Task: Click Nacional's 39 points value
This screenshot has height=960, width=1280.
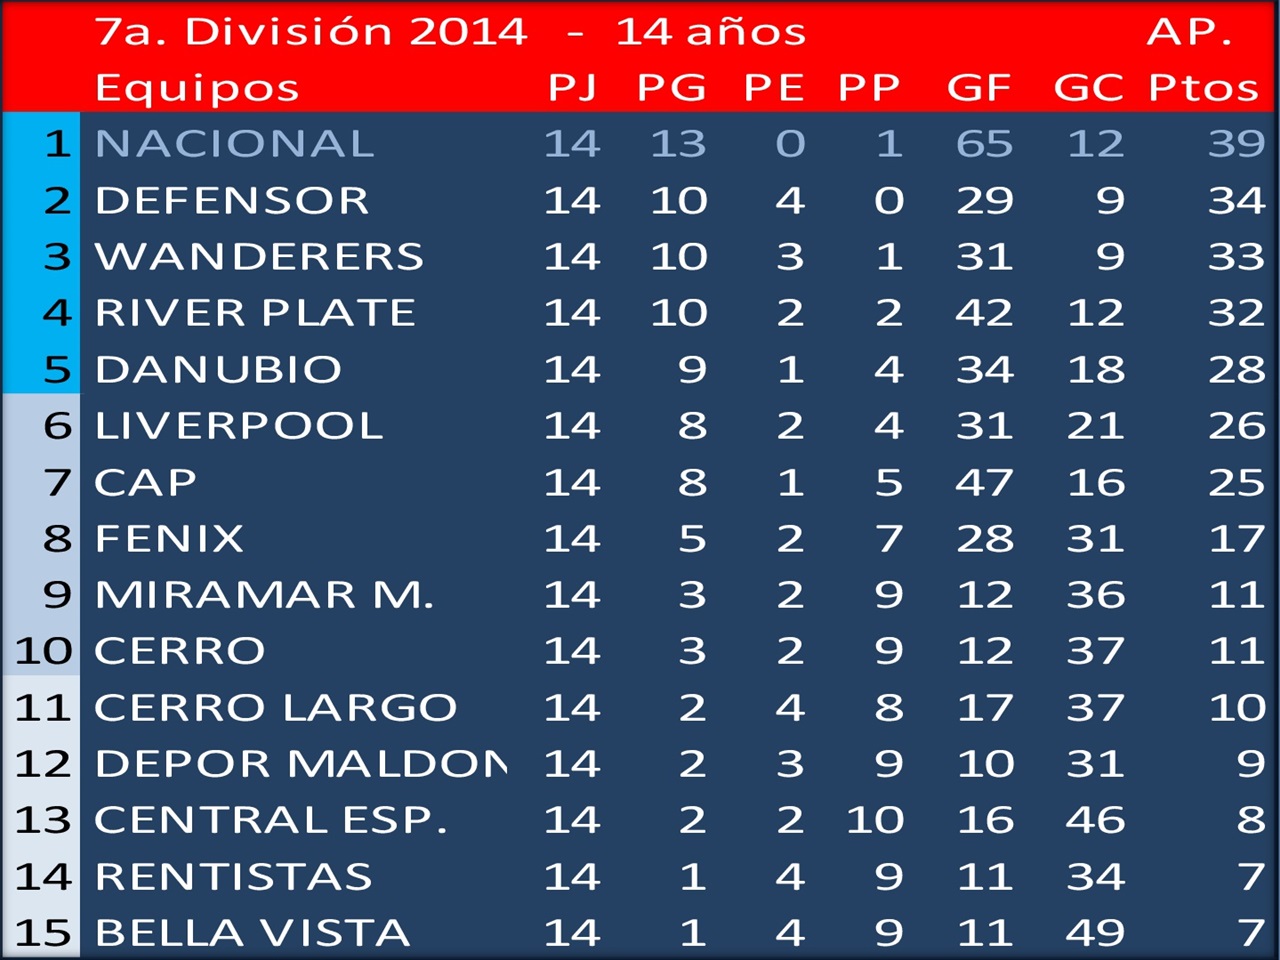Action: pos(1237,144)
